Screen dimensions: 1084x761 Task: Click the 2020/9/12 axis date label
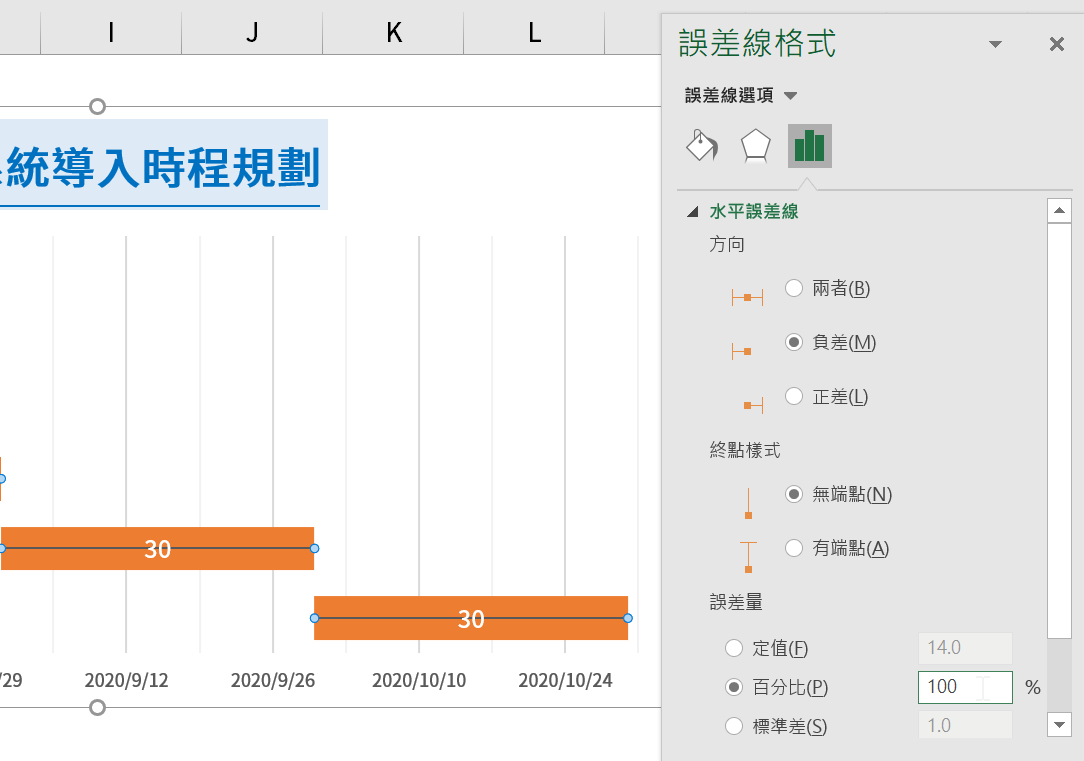[127, 681]
